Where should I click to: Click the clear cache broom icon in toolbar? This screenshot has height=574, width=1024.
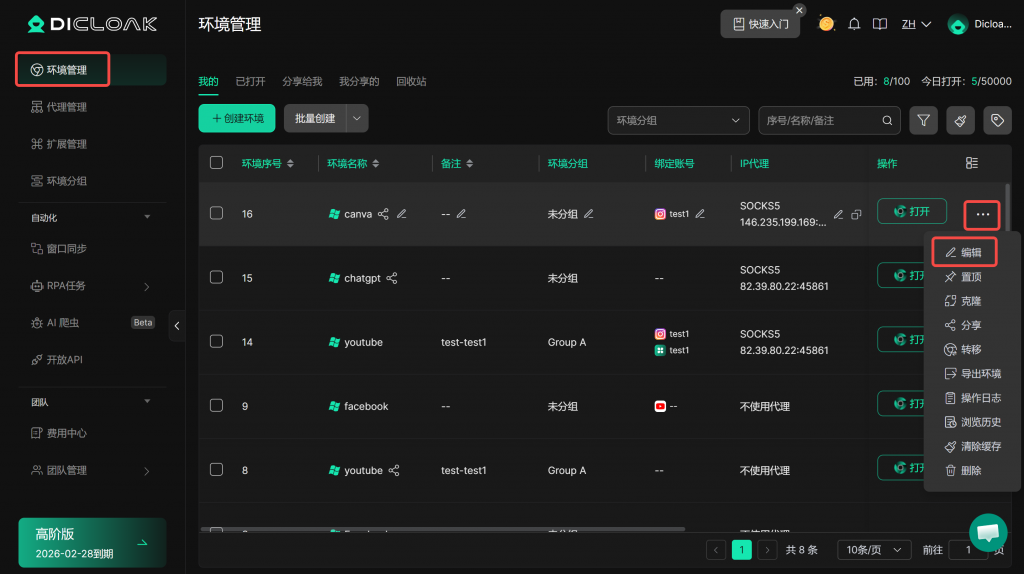[x=959, y=120]
